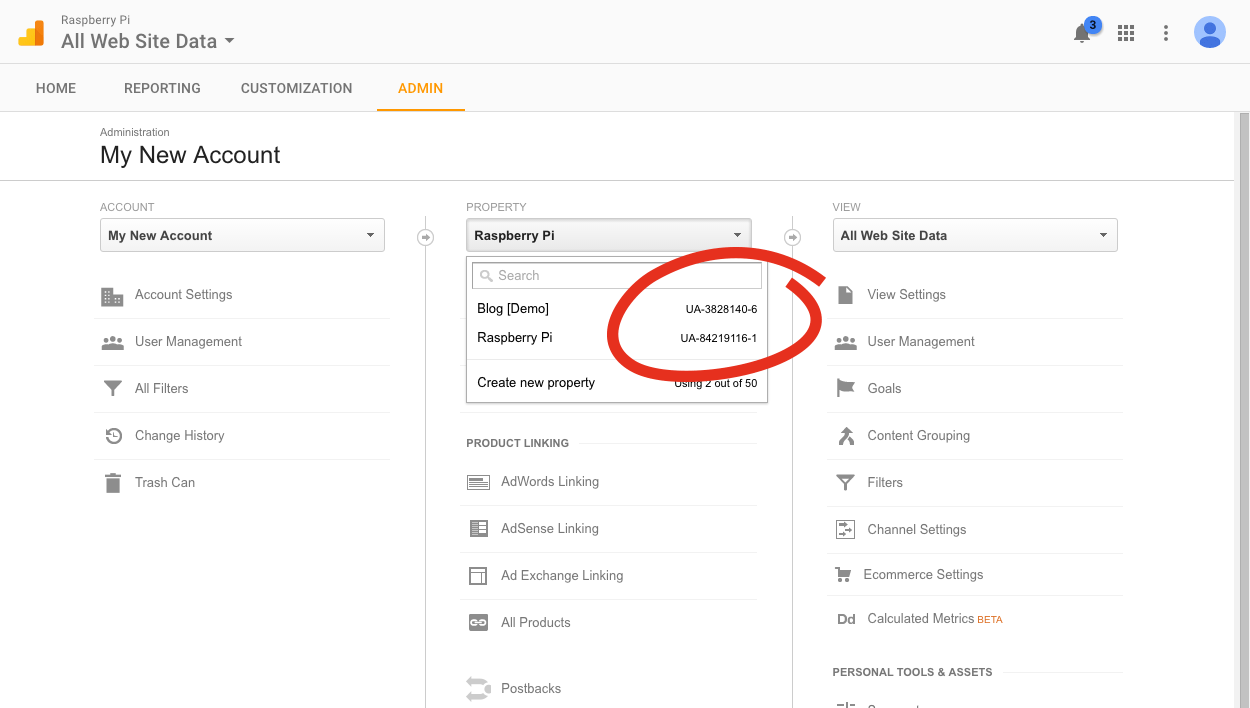This screenshot has width=1250, height=708.
Task: Switch to the REPORTING tab
Action: [x=162, y=88]
